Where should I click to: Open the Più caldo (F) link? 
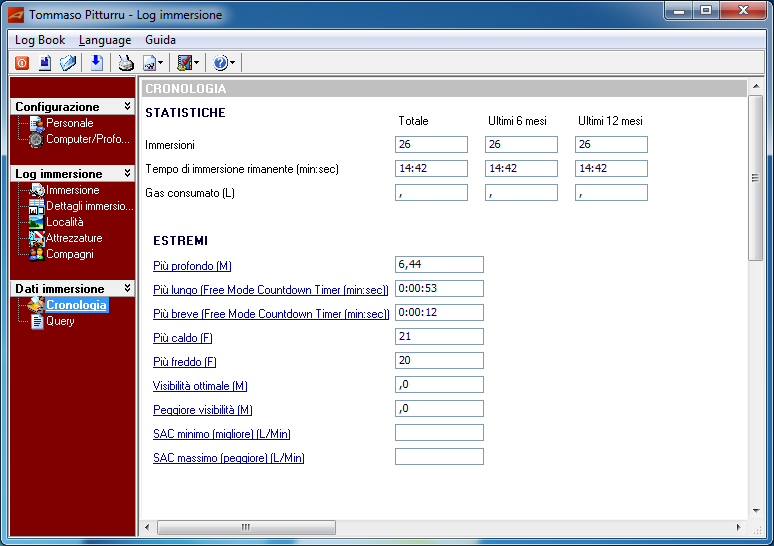click(x=183, y=338)
